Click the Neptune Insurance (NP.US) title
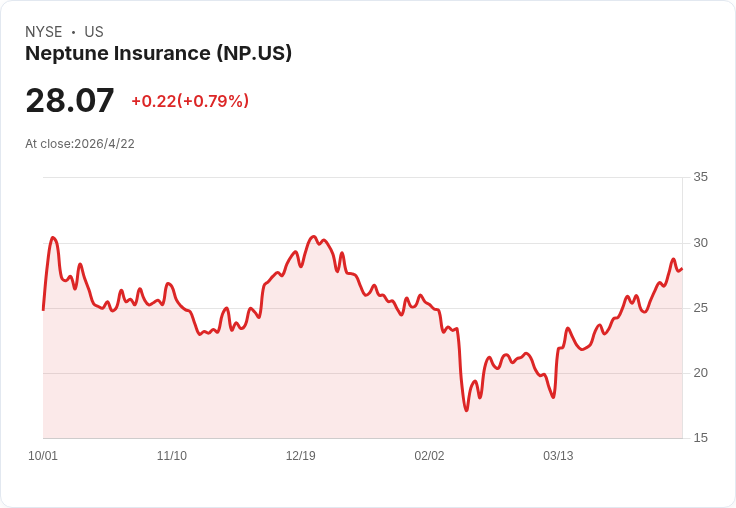 (x=158, y=53)
